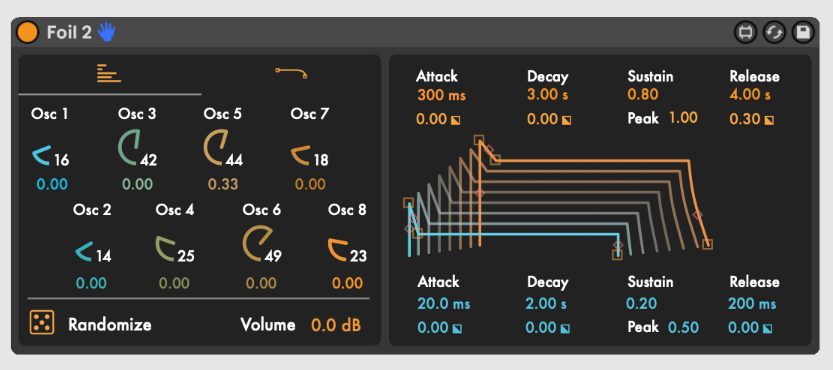
Task: Select the Volume 0.0 dB field
Action: pos(336,325)
